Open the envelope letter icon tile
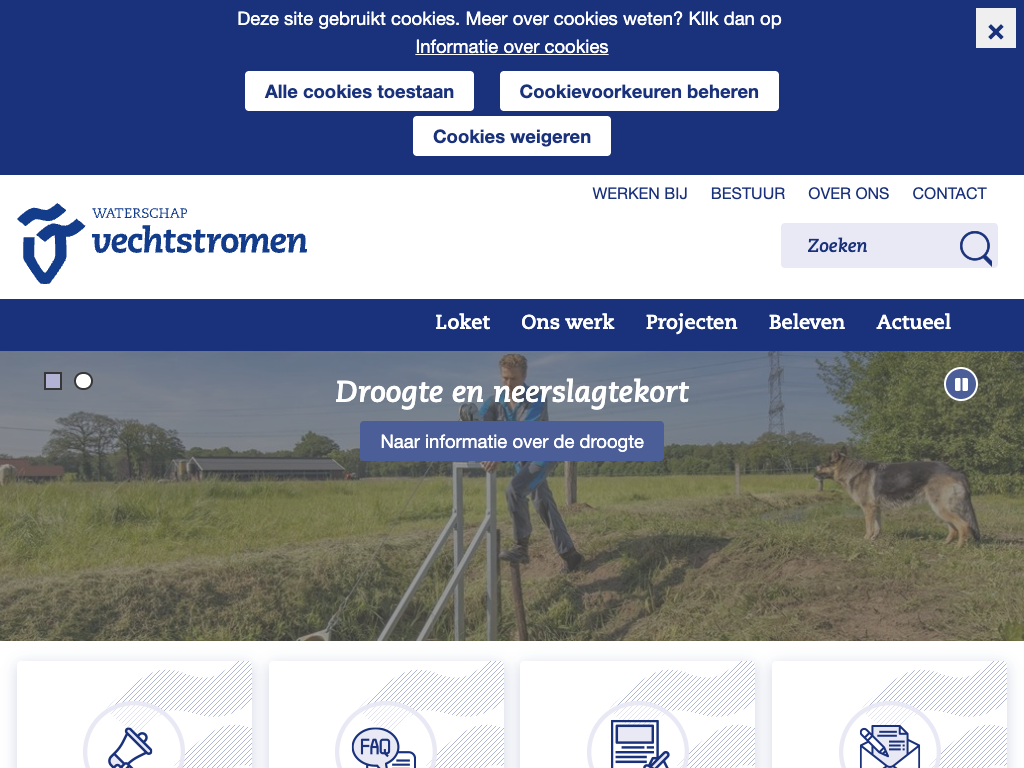 pyautogui.click(x=889, y=714)
